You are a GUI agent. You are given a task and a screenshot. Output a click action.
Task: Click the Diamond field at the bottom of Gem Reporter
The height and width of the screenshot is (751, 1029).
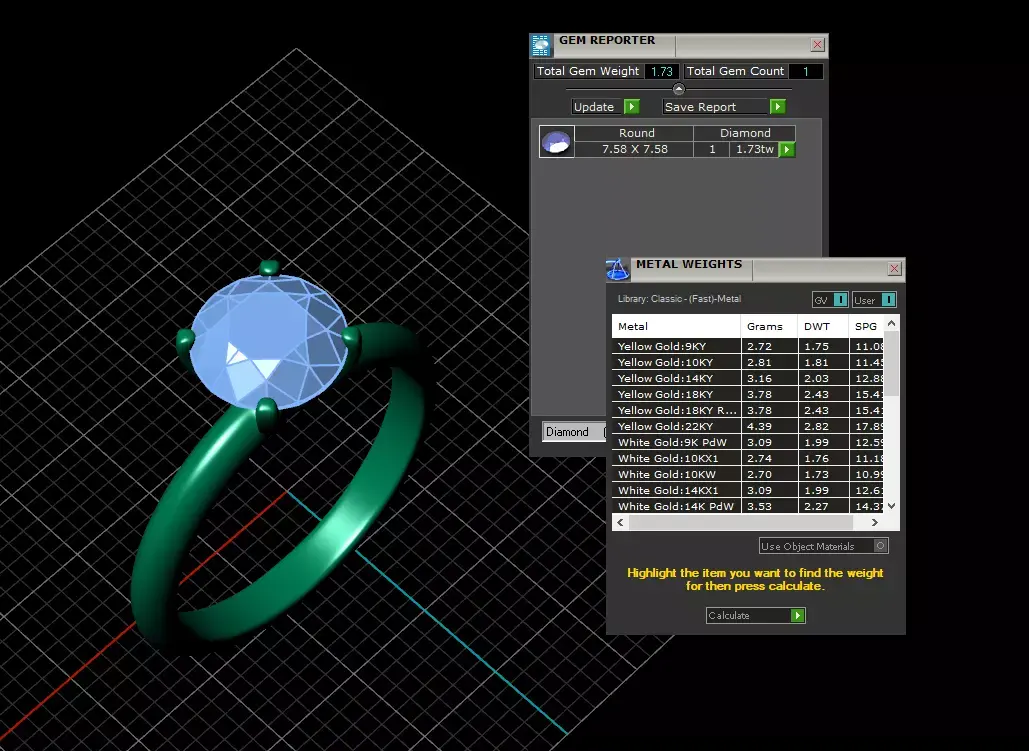coord(574,432)
